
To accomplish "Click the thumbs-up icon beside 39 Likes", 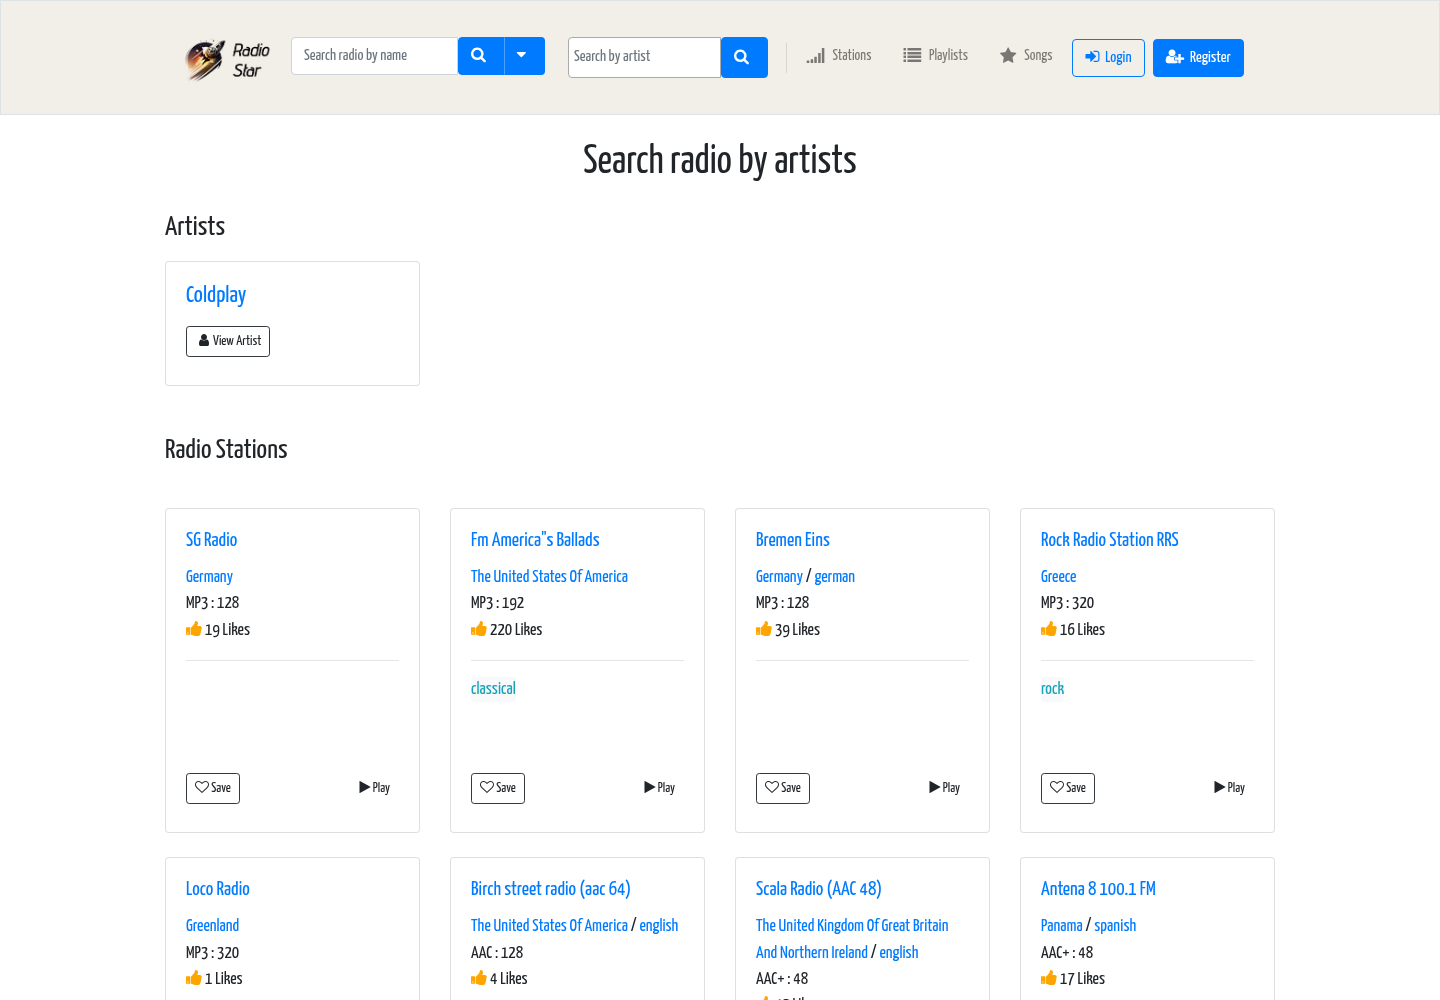I will [764, 628].
